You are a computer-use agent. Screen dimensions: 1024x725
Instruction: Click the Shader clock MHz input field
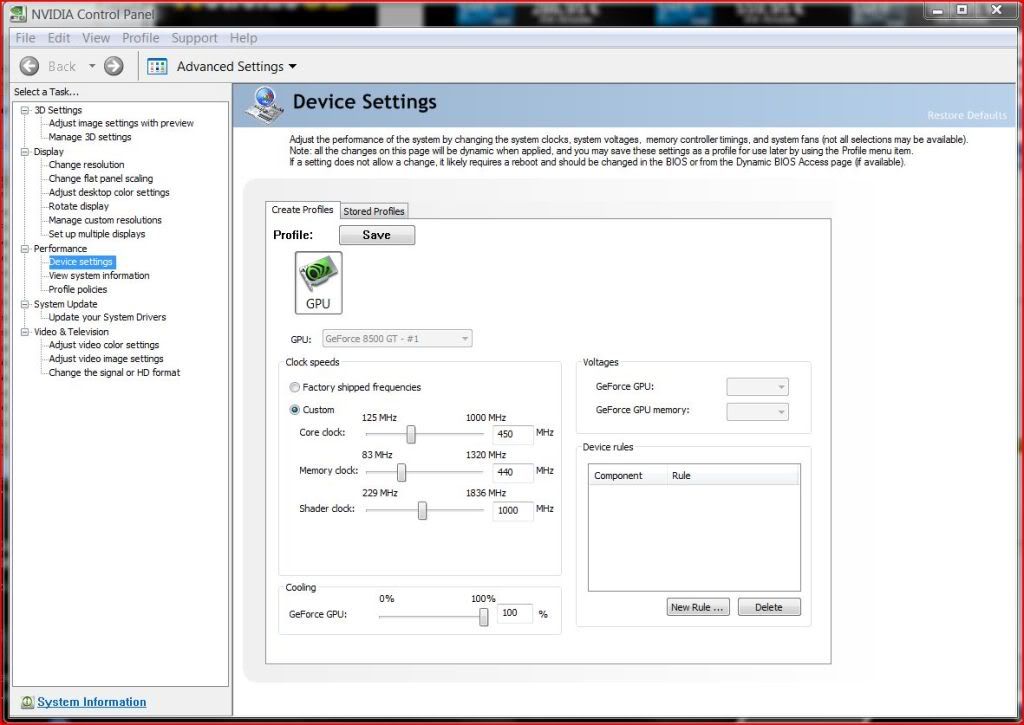tap(513, 510)
